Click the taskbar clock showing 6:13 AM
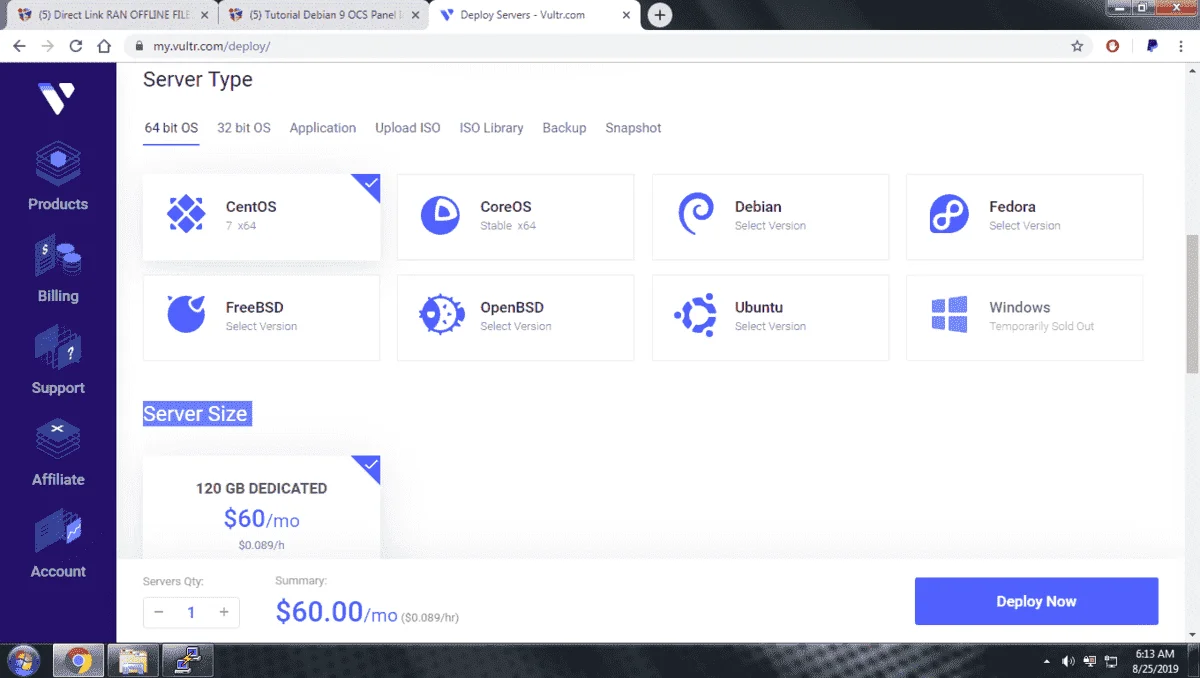Image resolution: width=1200 pixels, height=678 pixels. [x=1155, y=653]
